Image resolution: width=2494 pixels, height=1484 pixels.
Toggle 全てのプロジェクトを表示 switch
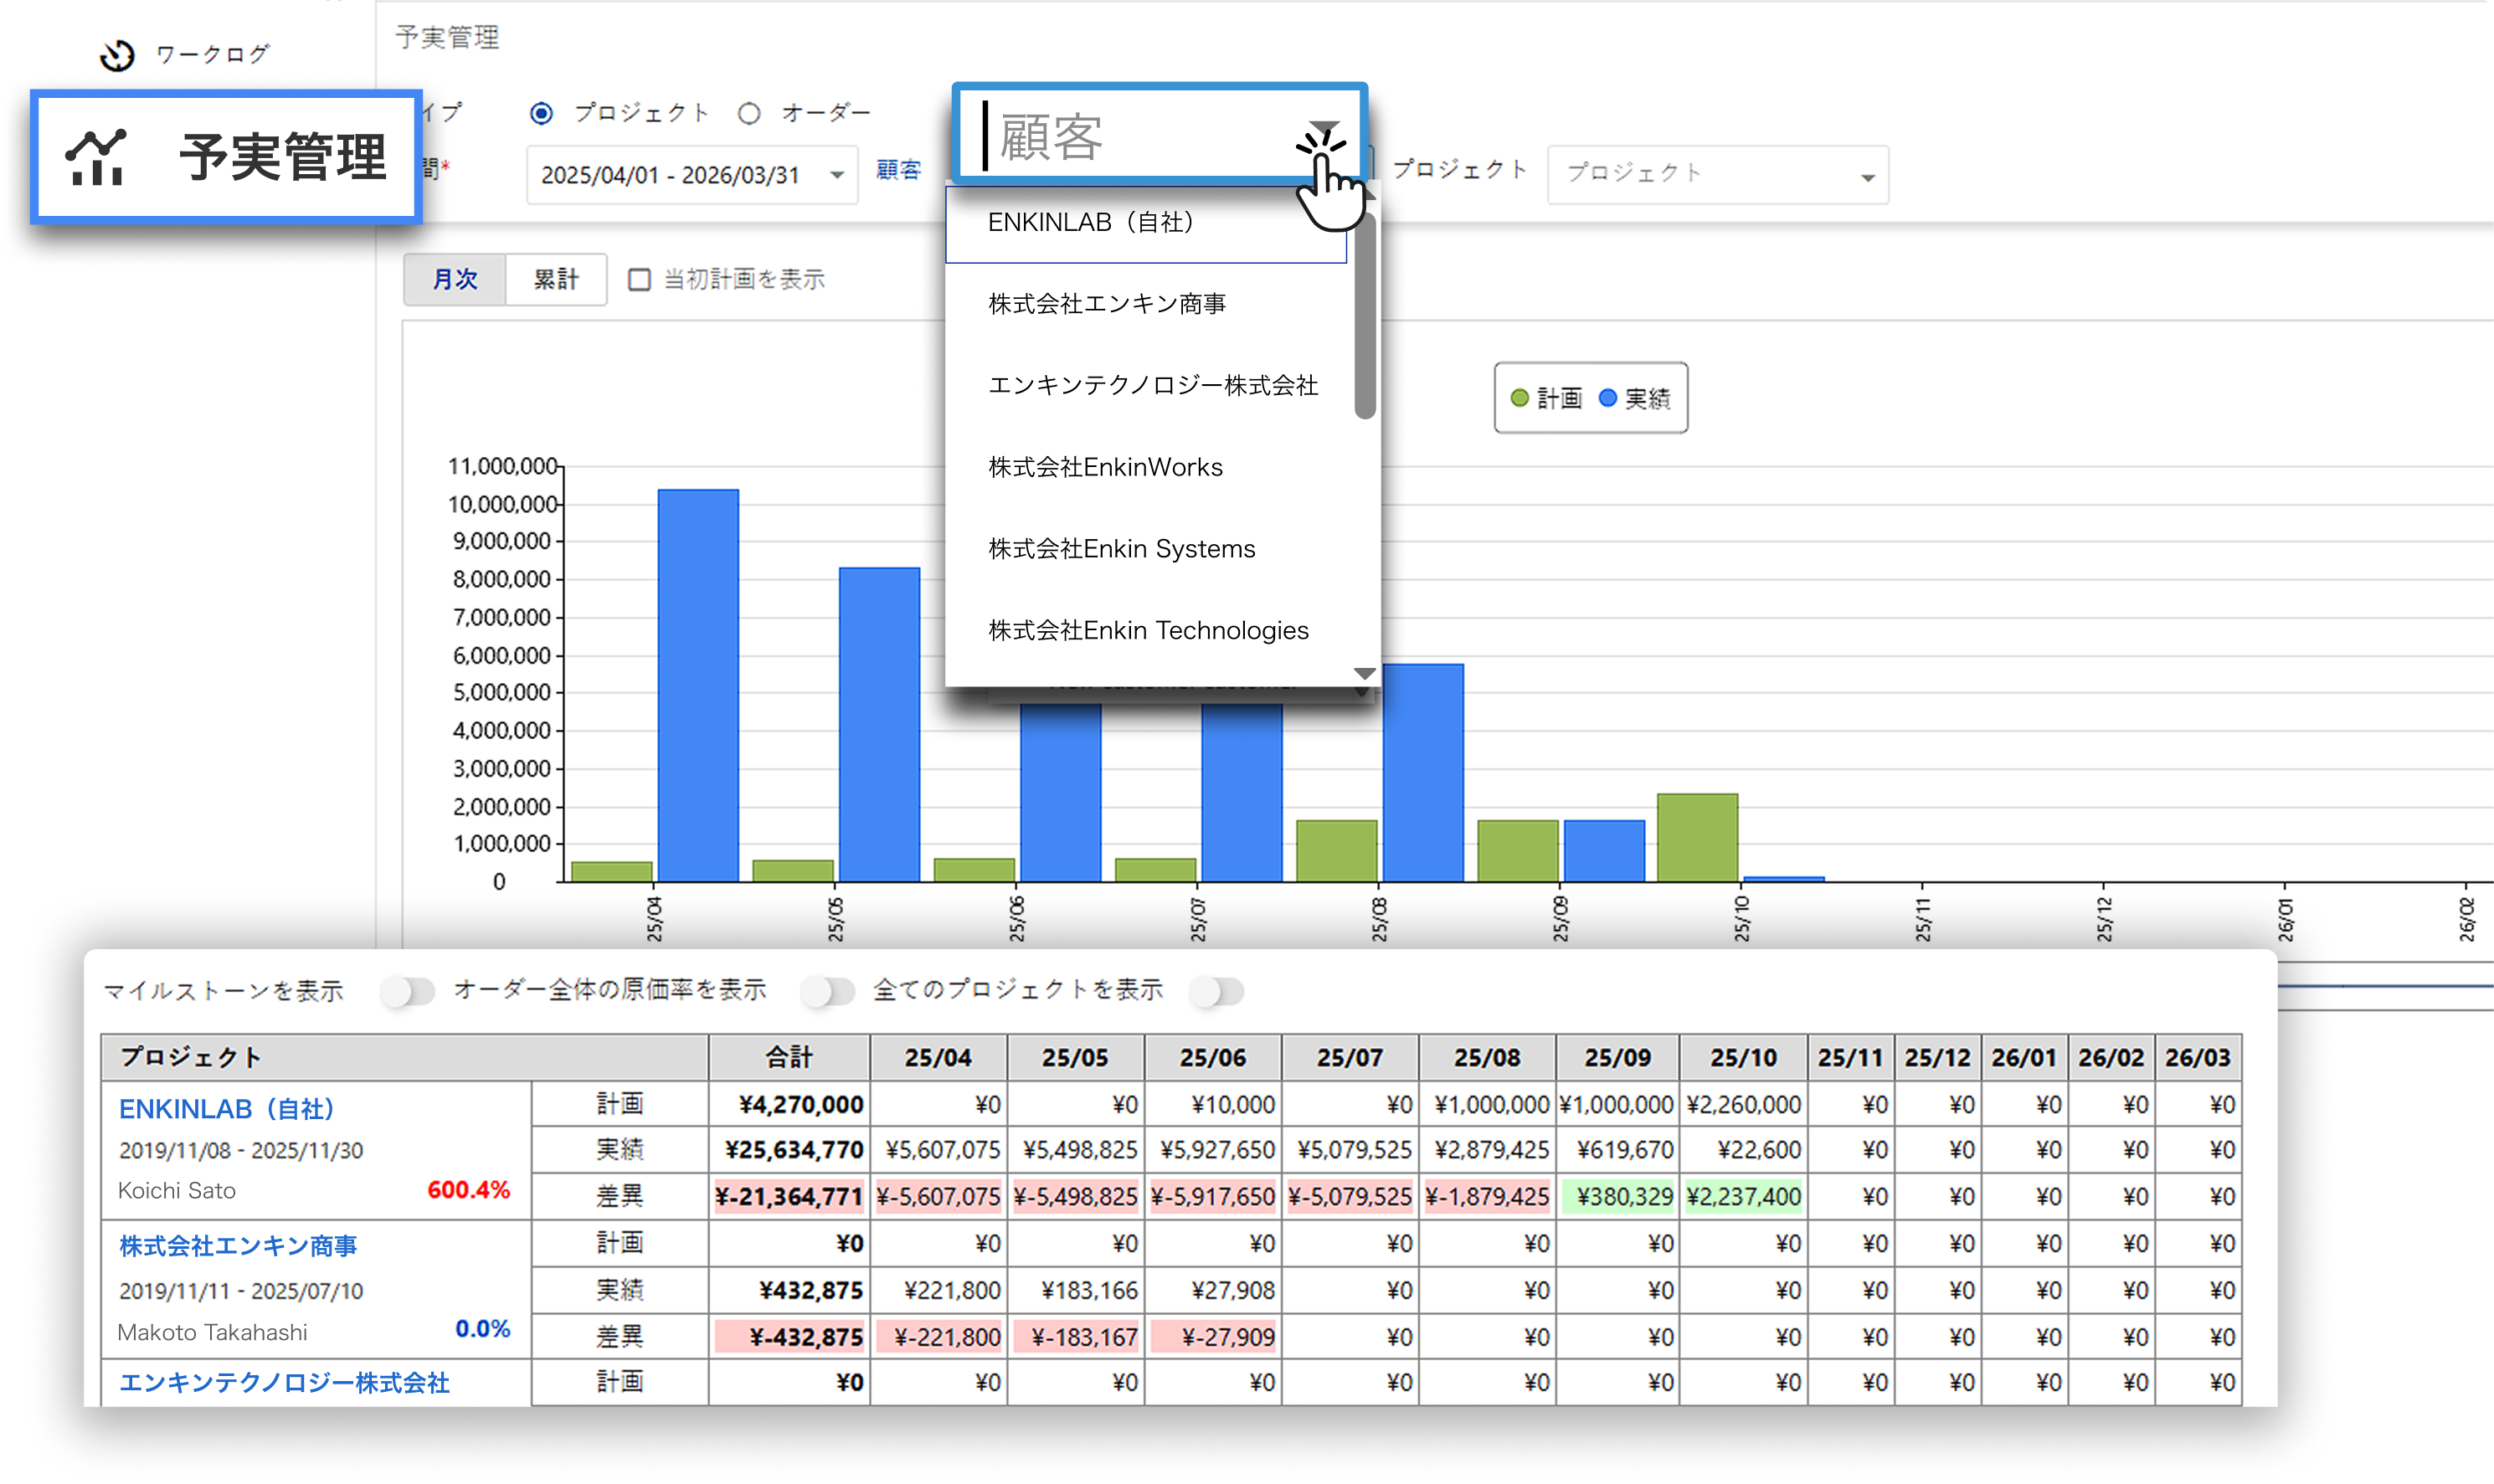(x=1217, y=991)
